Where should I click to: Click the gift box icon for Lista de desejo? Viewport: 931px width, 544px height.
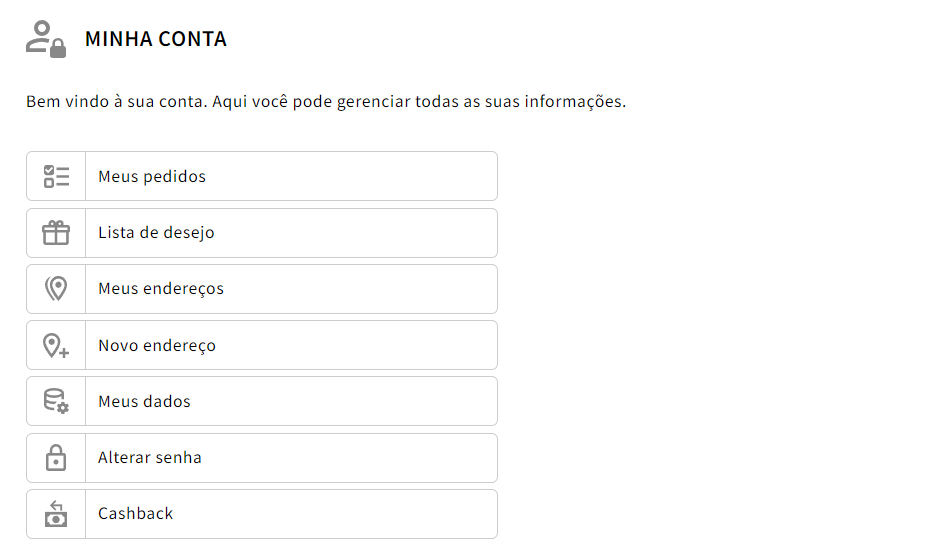[56, 232]
